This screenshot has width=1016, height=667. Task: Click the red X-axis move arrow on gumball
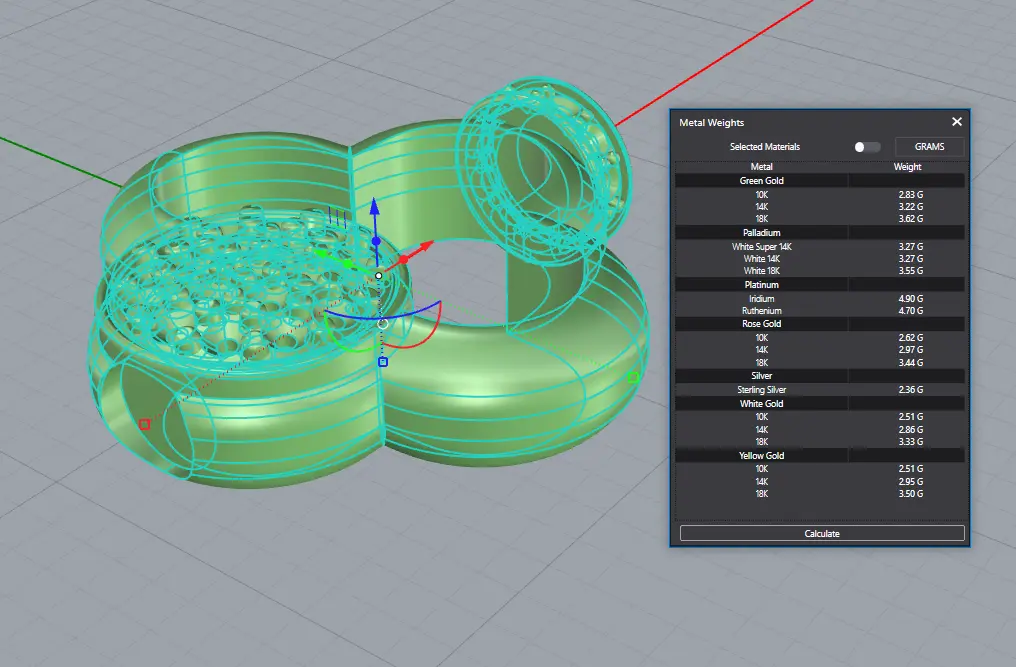click(x=426, y=245)
